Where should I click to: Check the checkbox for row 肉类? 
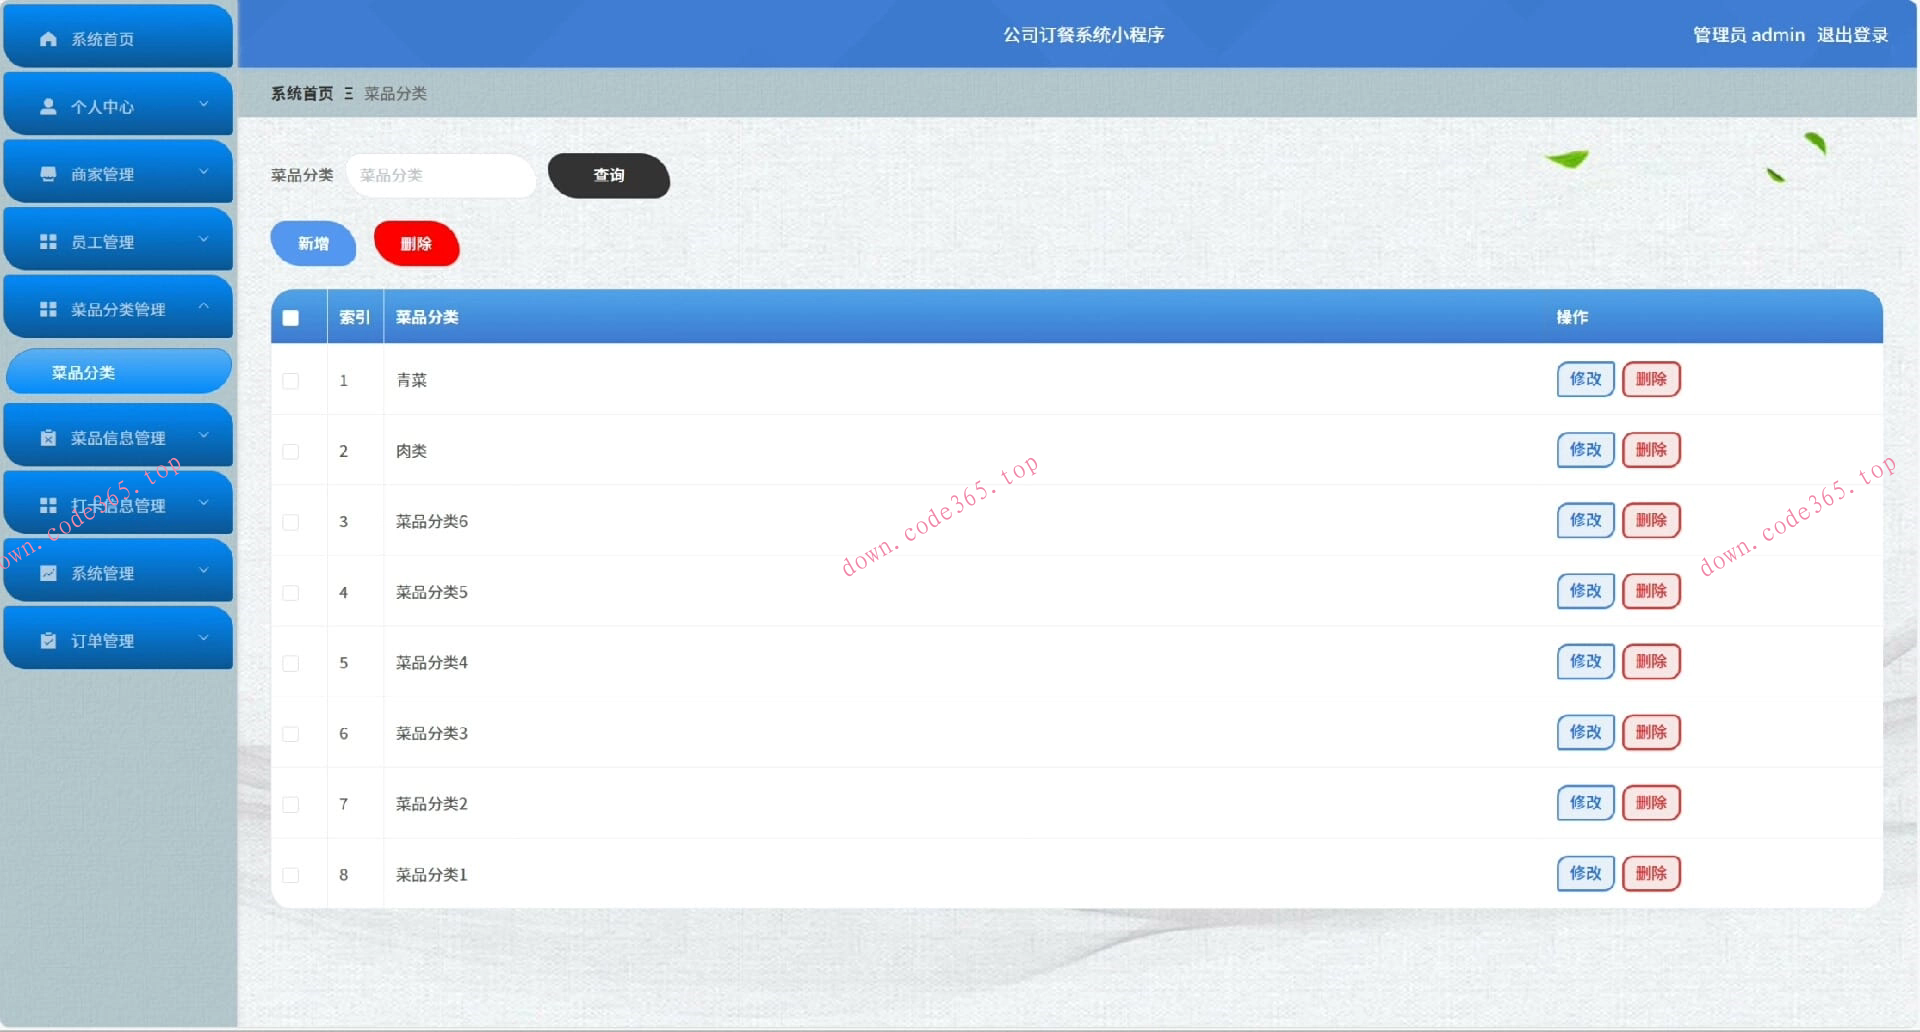tap(291, 452)
